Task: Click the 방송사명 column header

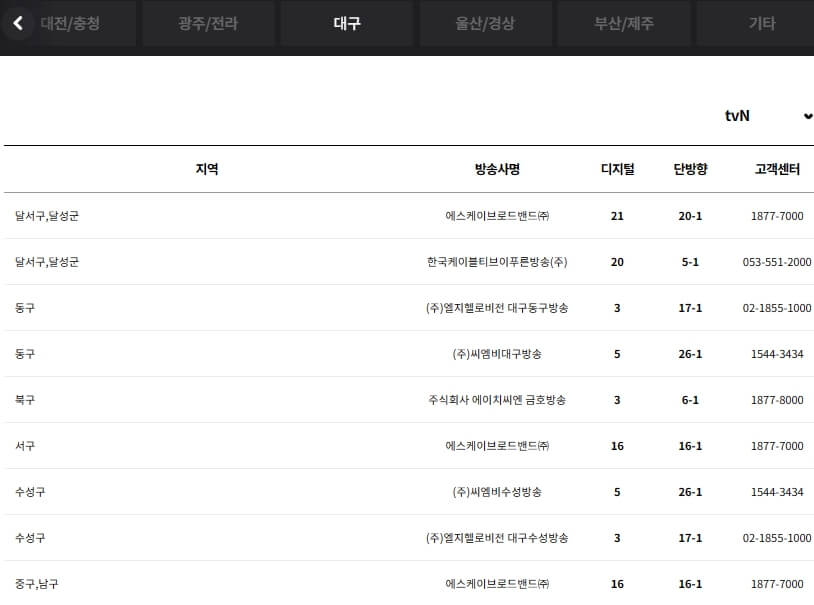Action: (x=497, y=169)
